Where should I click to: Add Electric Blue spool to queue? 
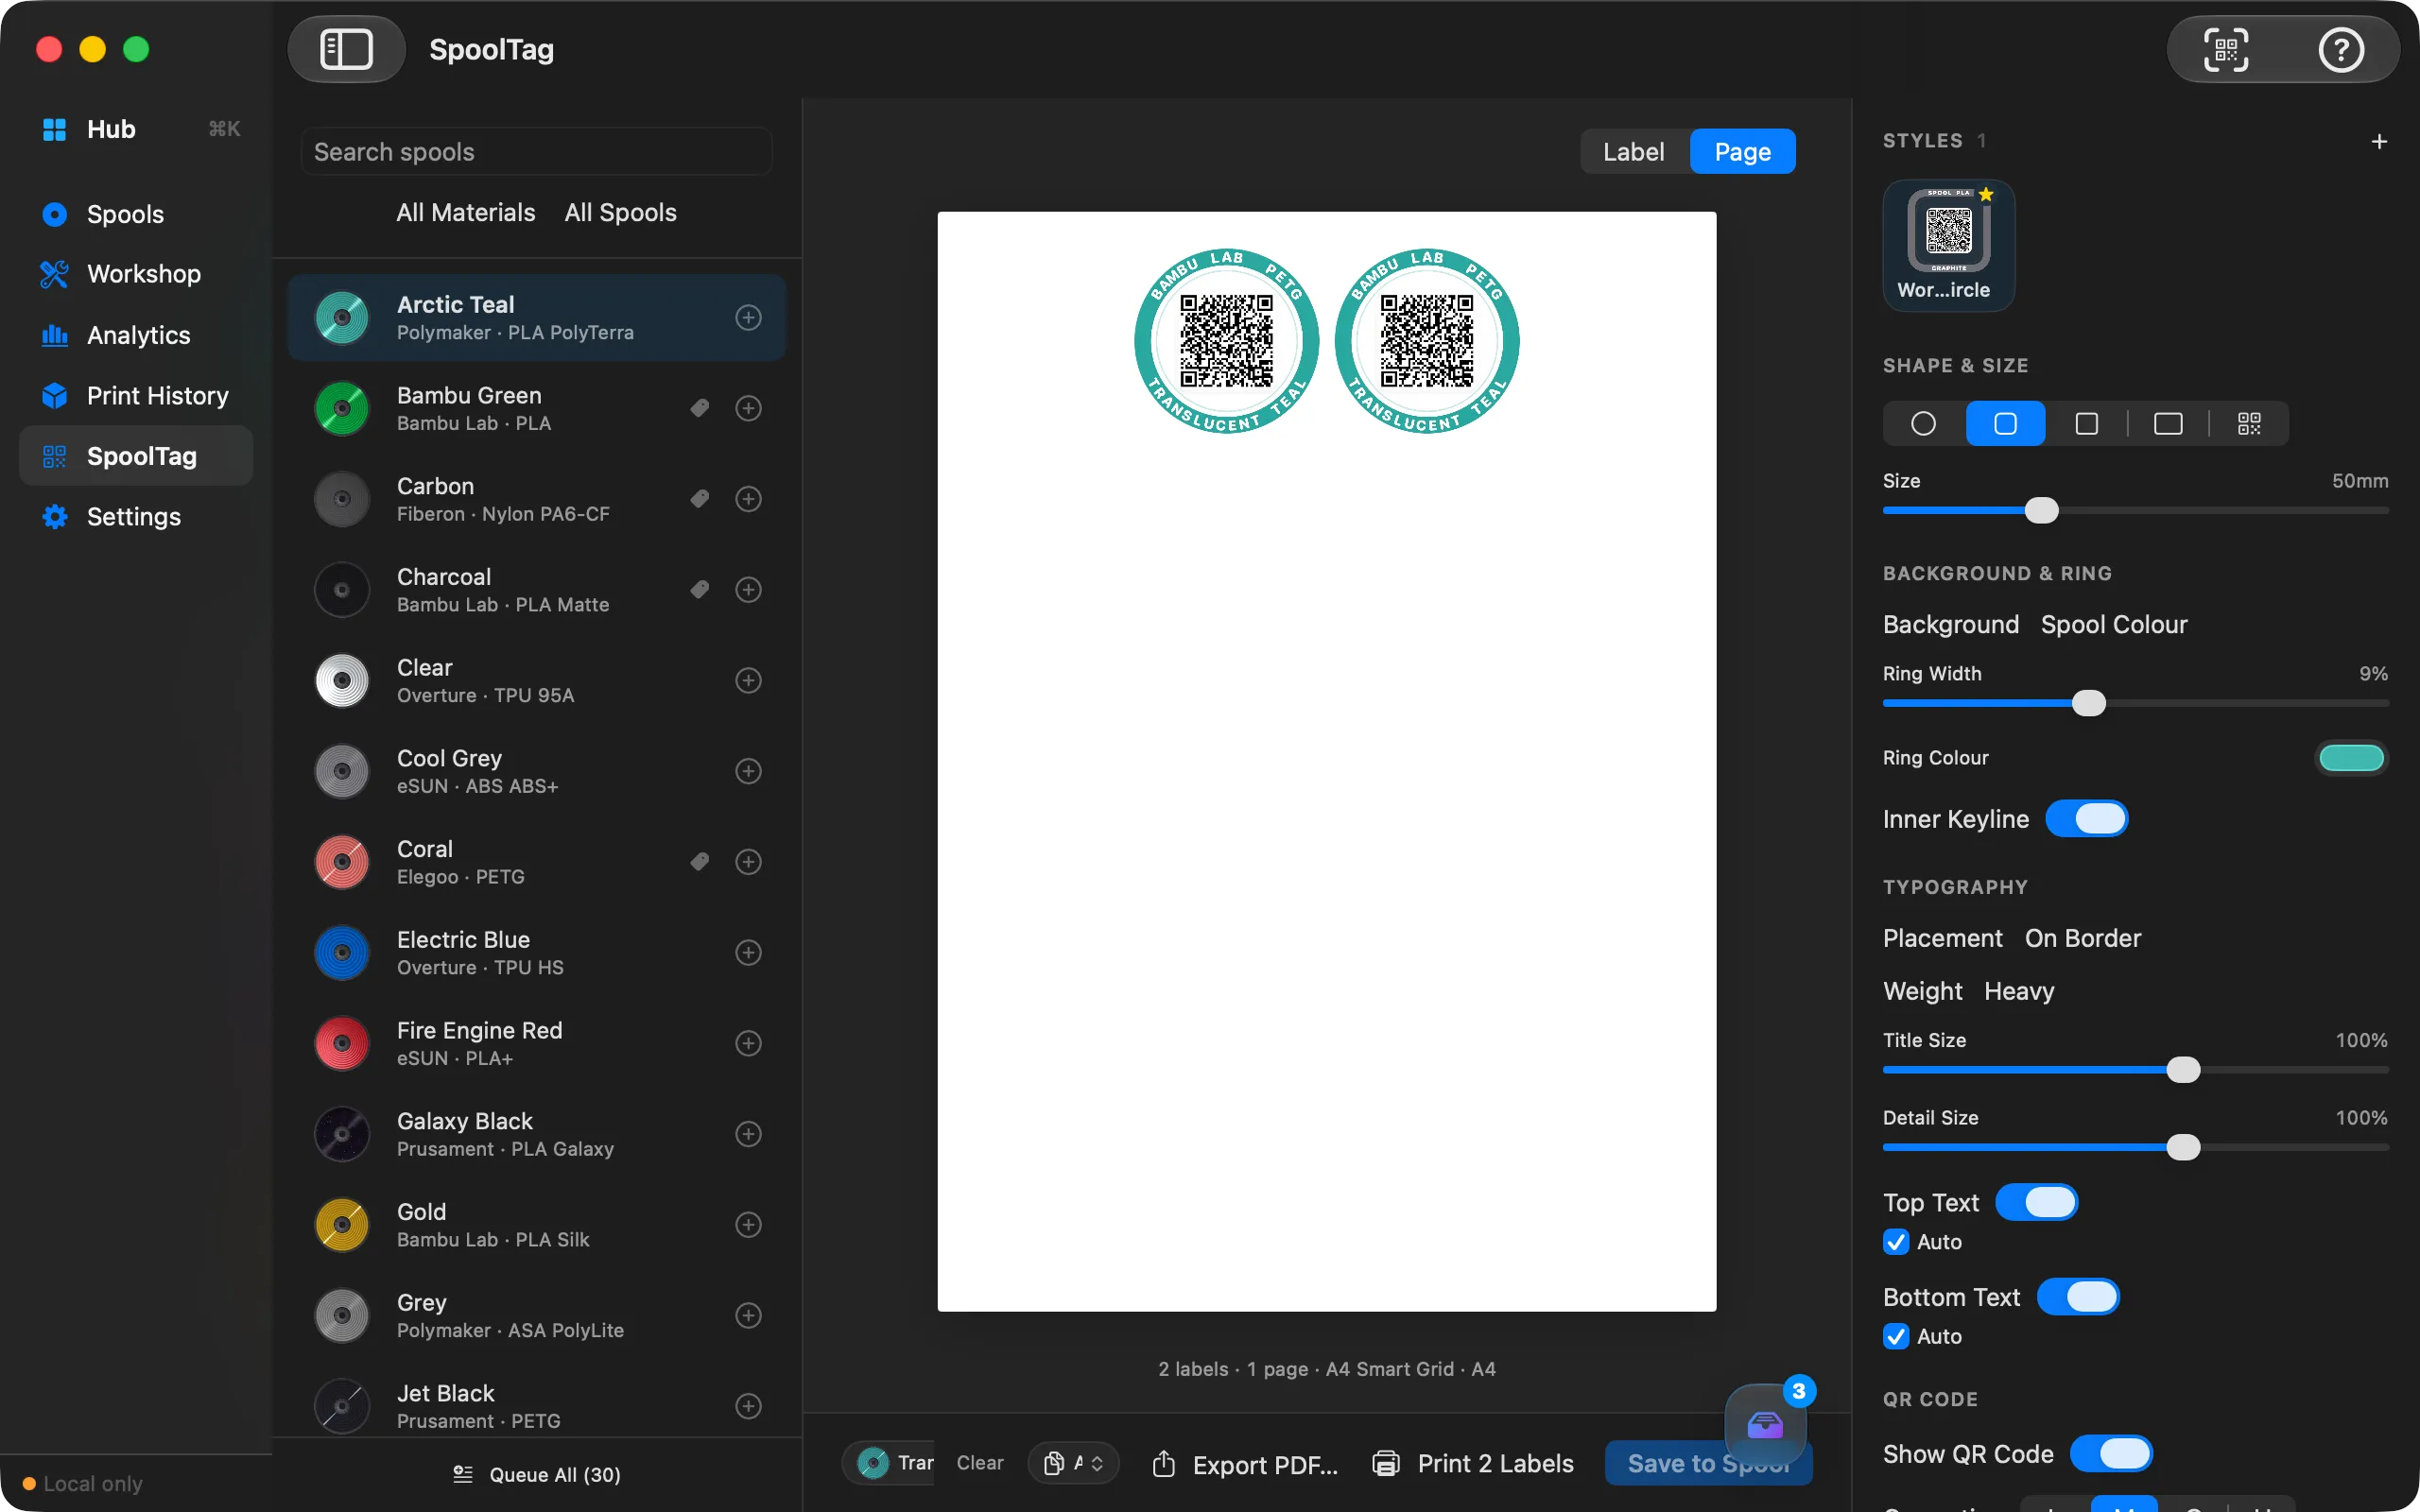pyautogui.click(x=748, y=953)
